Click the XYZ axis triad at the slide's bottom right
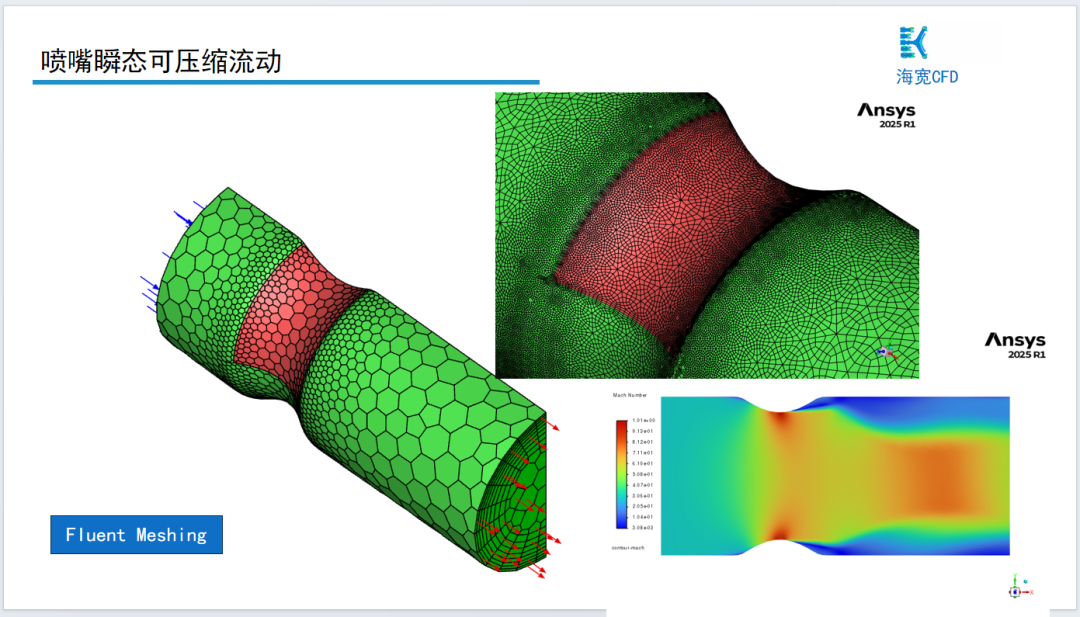The height and width of the screenshot is (617, 1080). [x=1020, y=587]
